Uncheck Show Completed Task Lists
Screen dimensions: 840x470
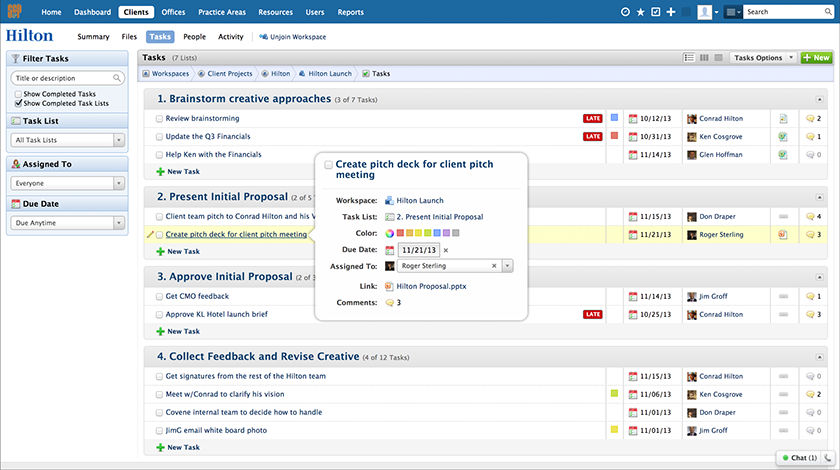18,103
